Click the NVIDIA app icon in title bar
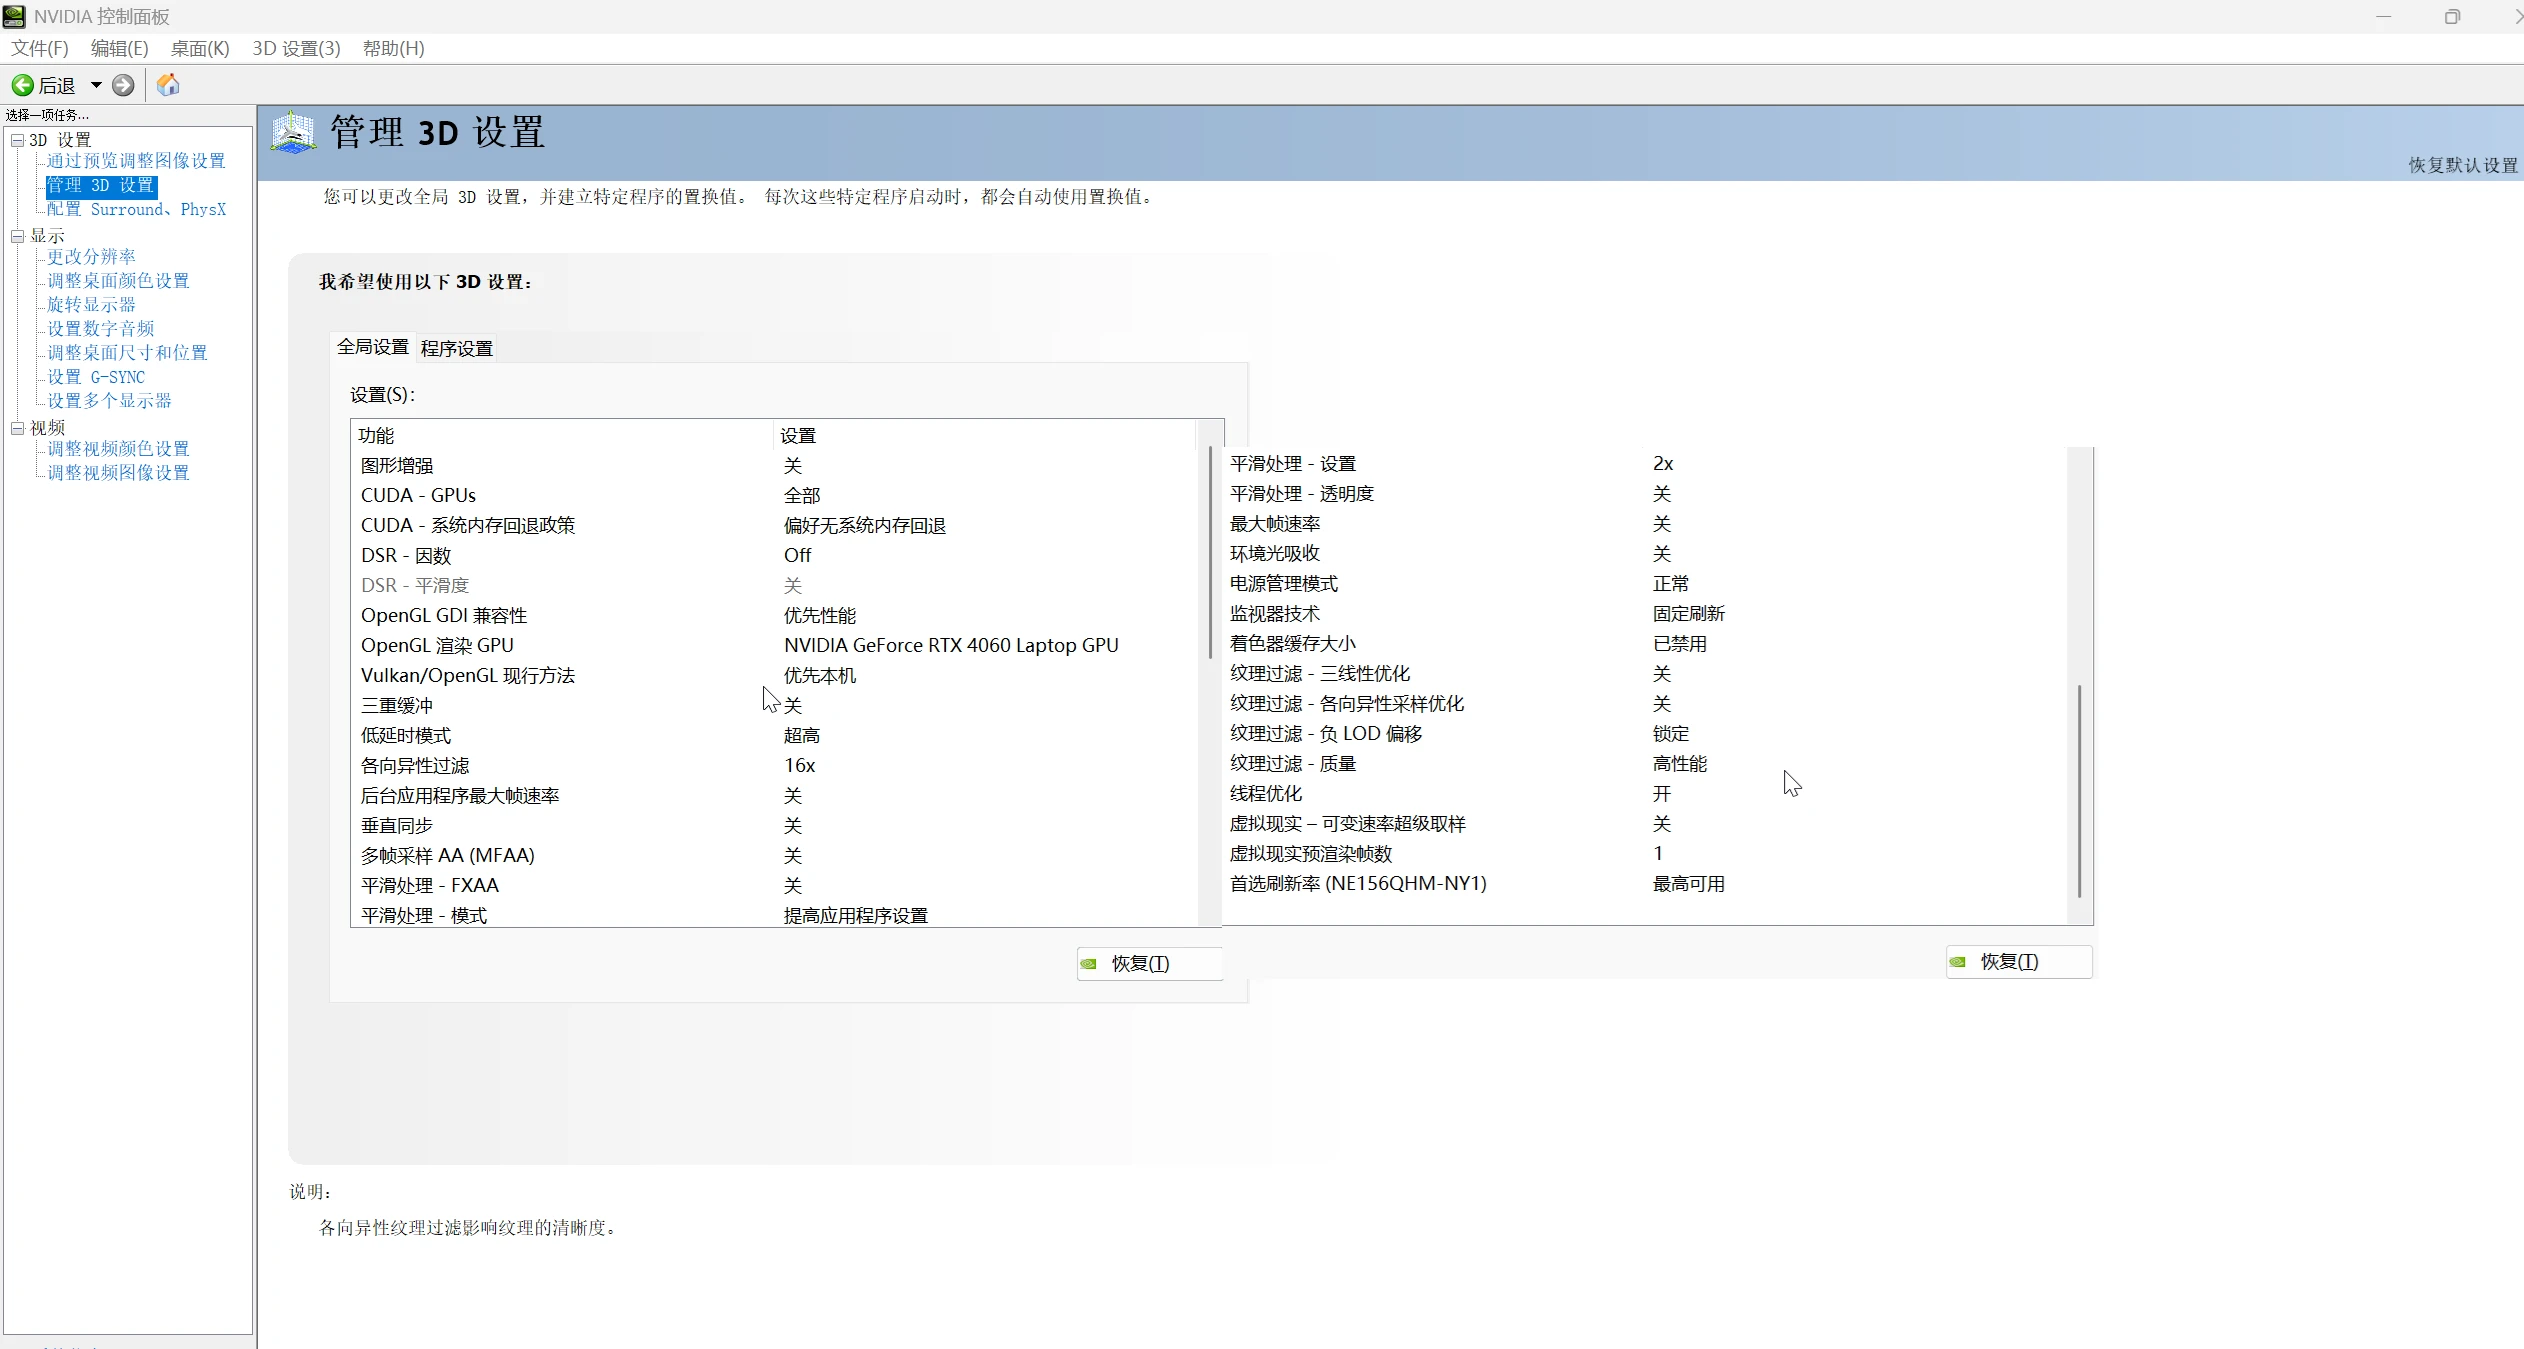The height and width of the screenshot is (1349, 2524). 14,16
